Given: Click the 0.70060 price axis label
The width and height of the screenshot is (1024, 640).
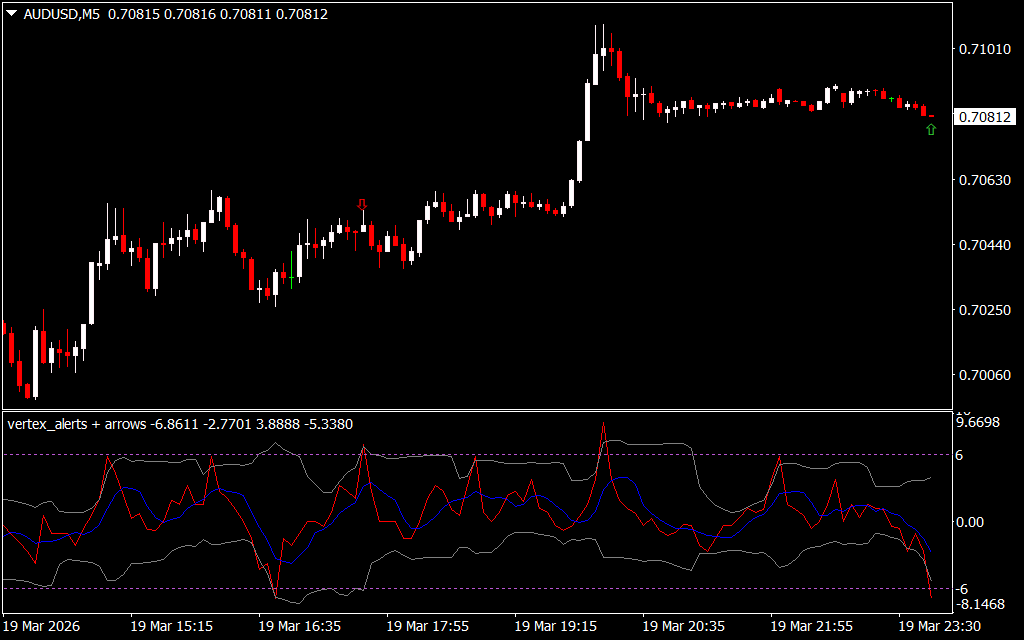Looking at the screenshot, I should coord(983,375).
